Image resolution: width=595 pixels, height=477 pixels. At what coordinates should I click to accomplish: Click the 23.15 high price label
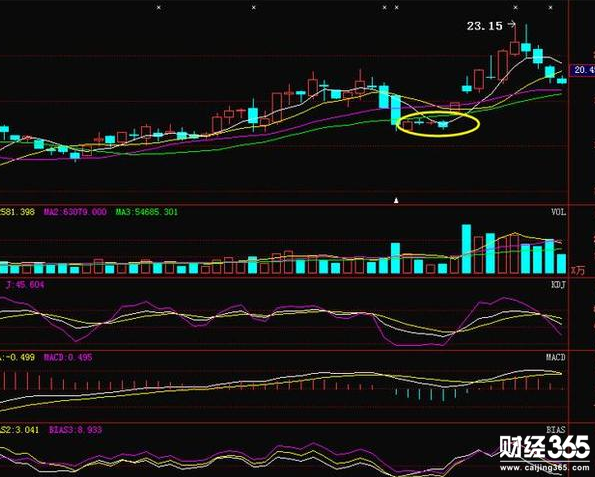484,26
